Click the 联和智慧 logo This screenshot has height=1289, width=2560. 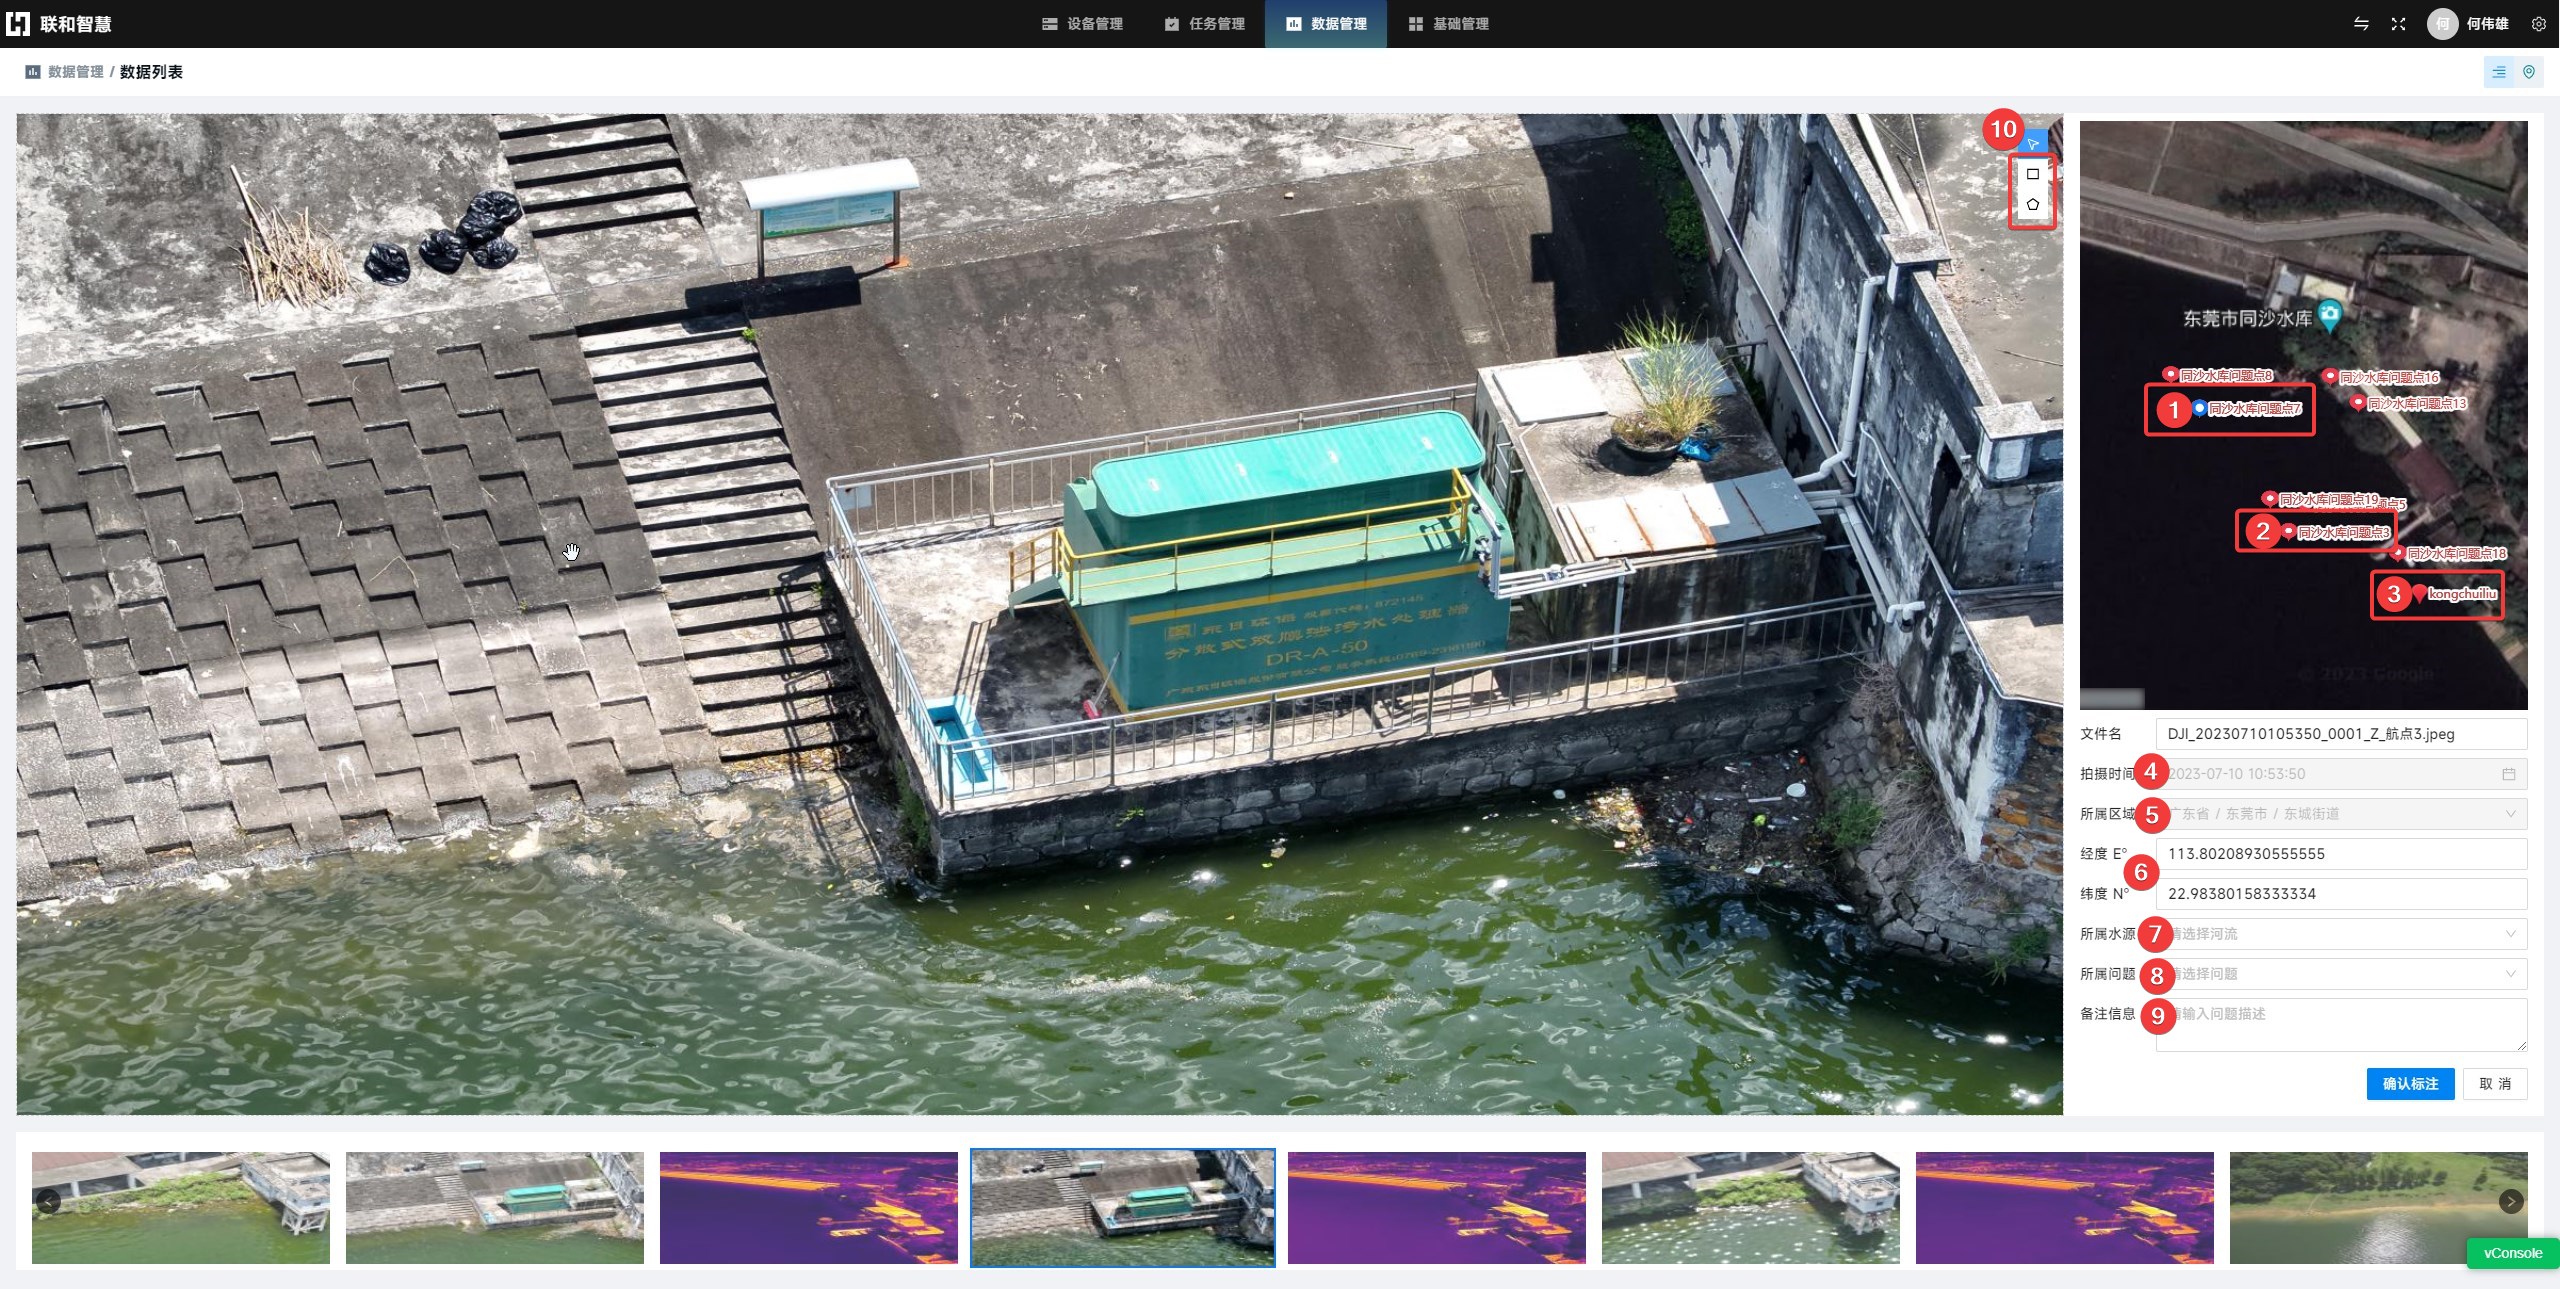58,24
